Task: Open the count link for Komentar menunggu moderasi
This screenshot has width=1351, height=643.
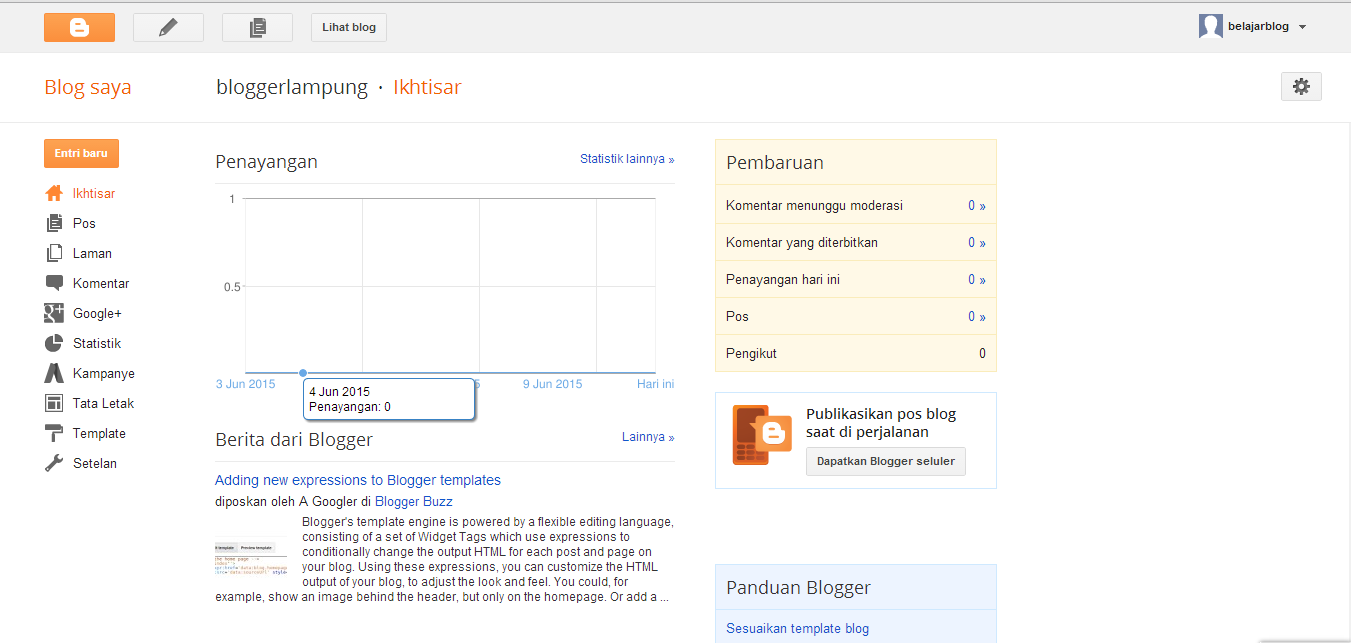Action: coord(977,206)
